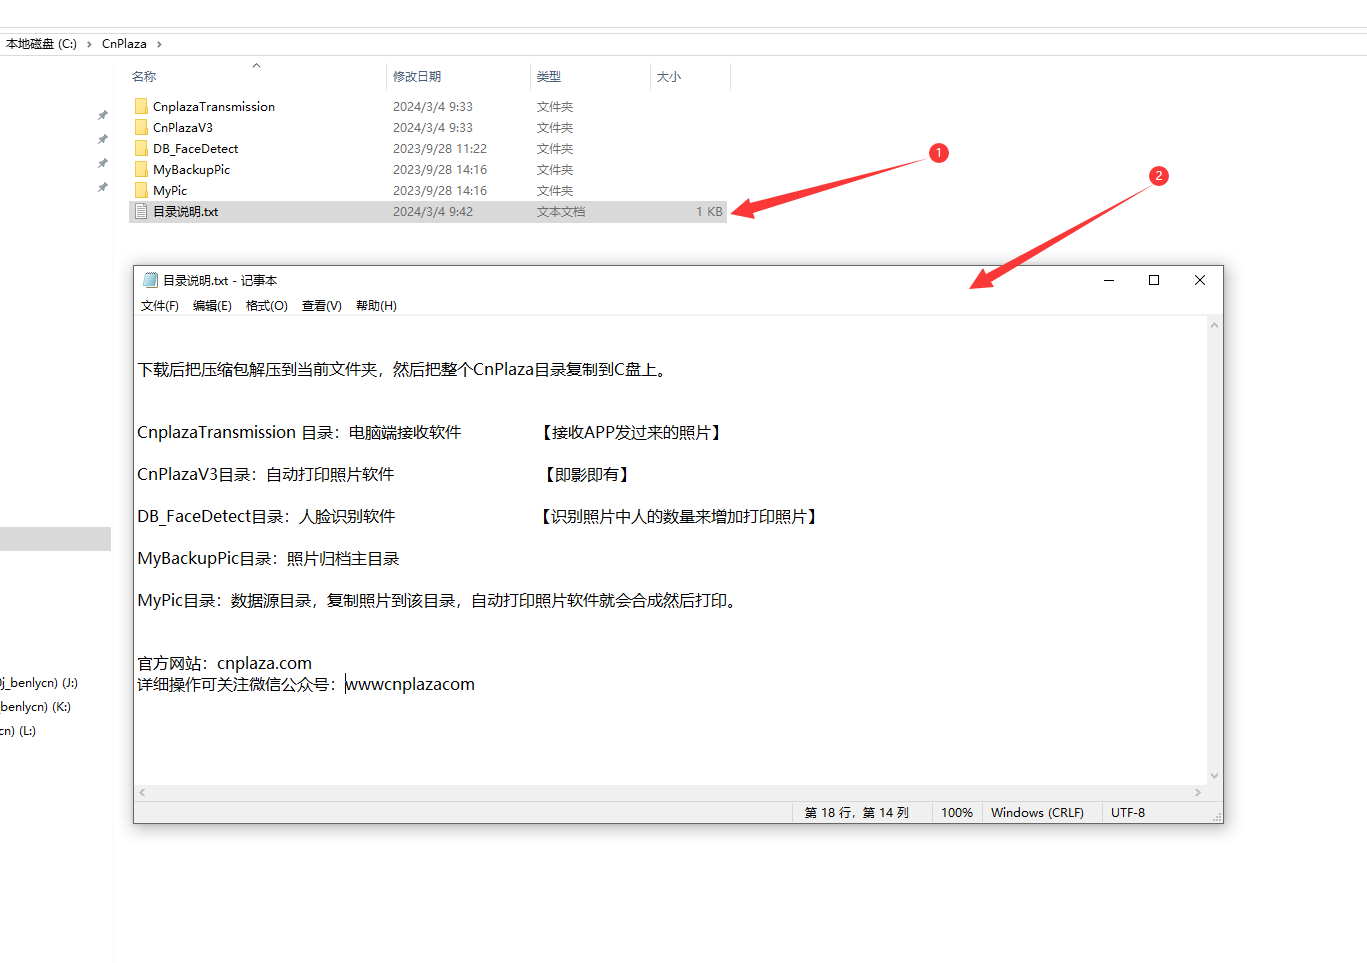Open the 查看(V) menu in Notepad

321,306
